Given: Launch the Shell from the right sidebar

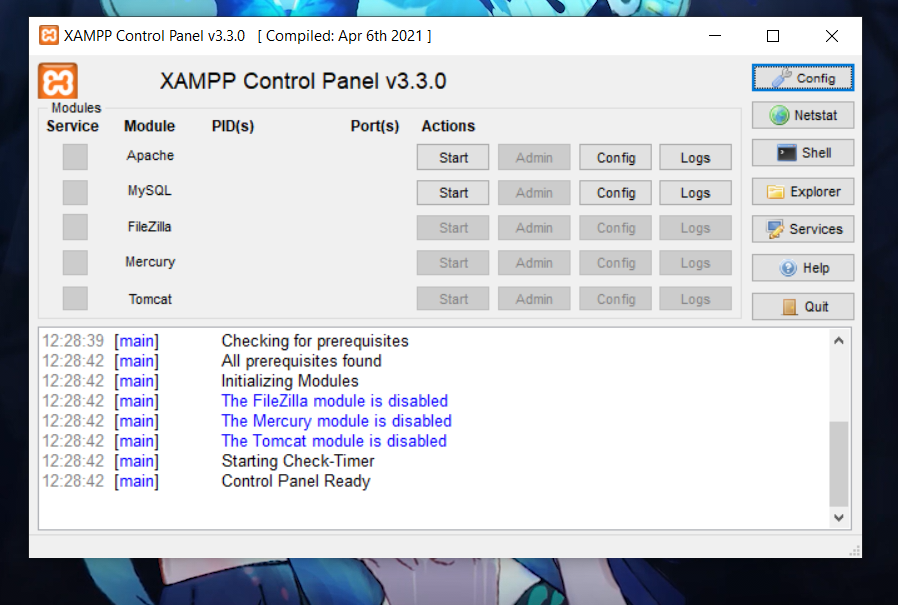Looking at the screenshot, I should point(802,153).
